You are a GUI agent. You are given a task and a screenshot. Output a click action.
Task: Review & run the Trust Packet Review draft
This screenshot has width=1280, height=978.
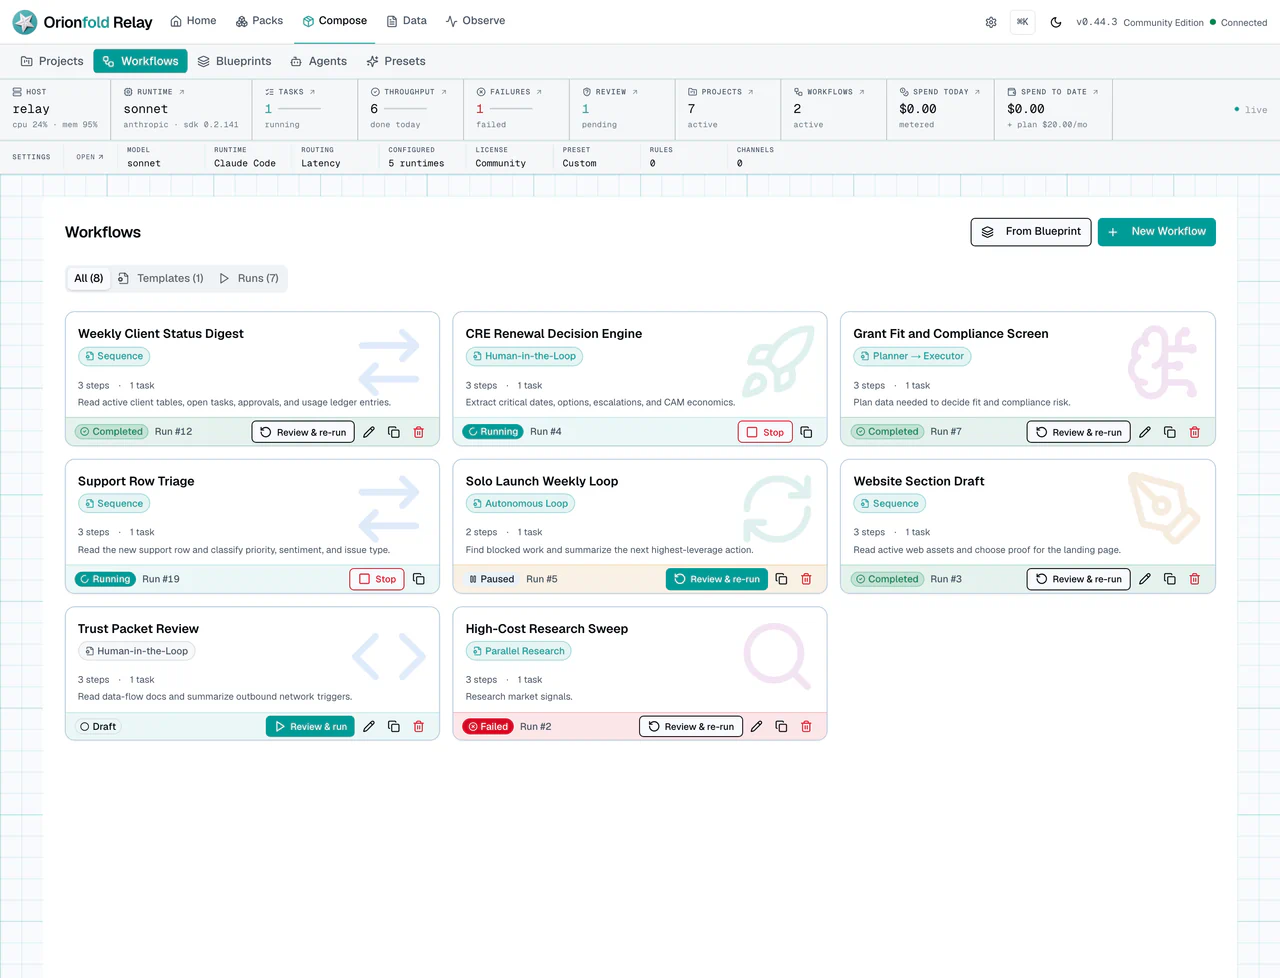pyautogui.click(x=310, y=727)
